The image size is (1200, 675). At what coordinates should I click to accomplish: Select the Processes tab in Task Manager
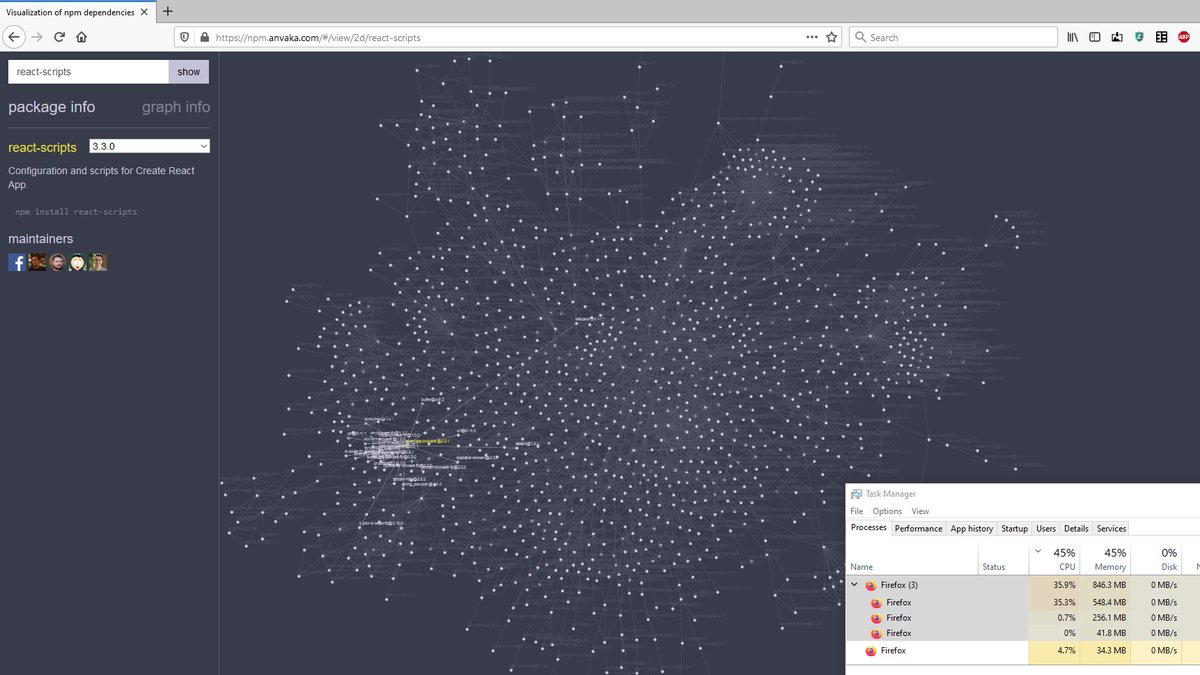[868, 528]
